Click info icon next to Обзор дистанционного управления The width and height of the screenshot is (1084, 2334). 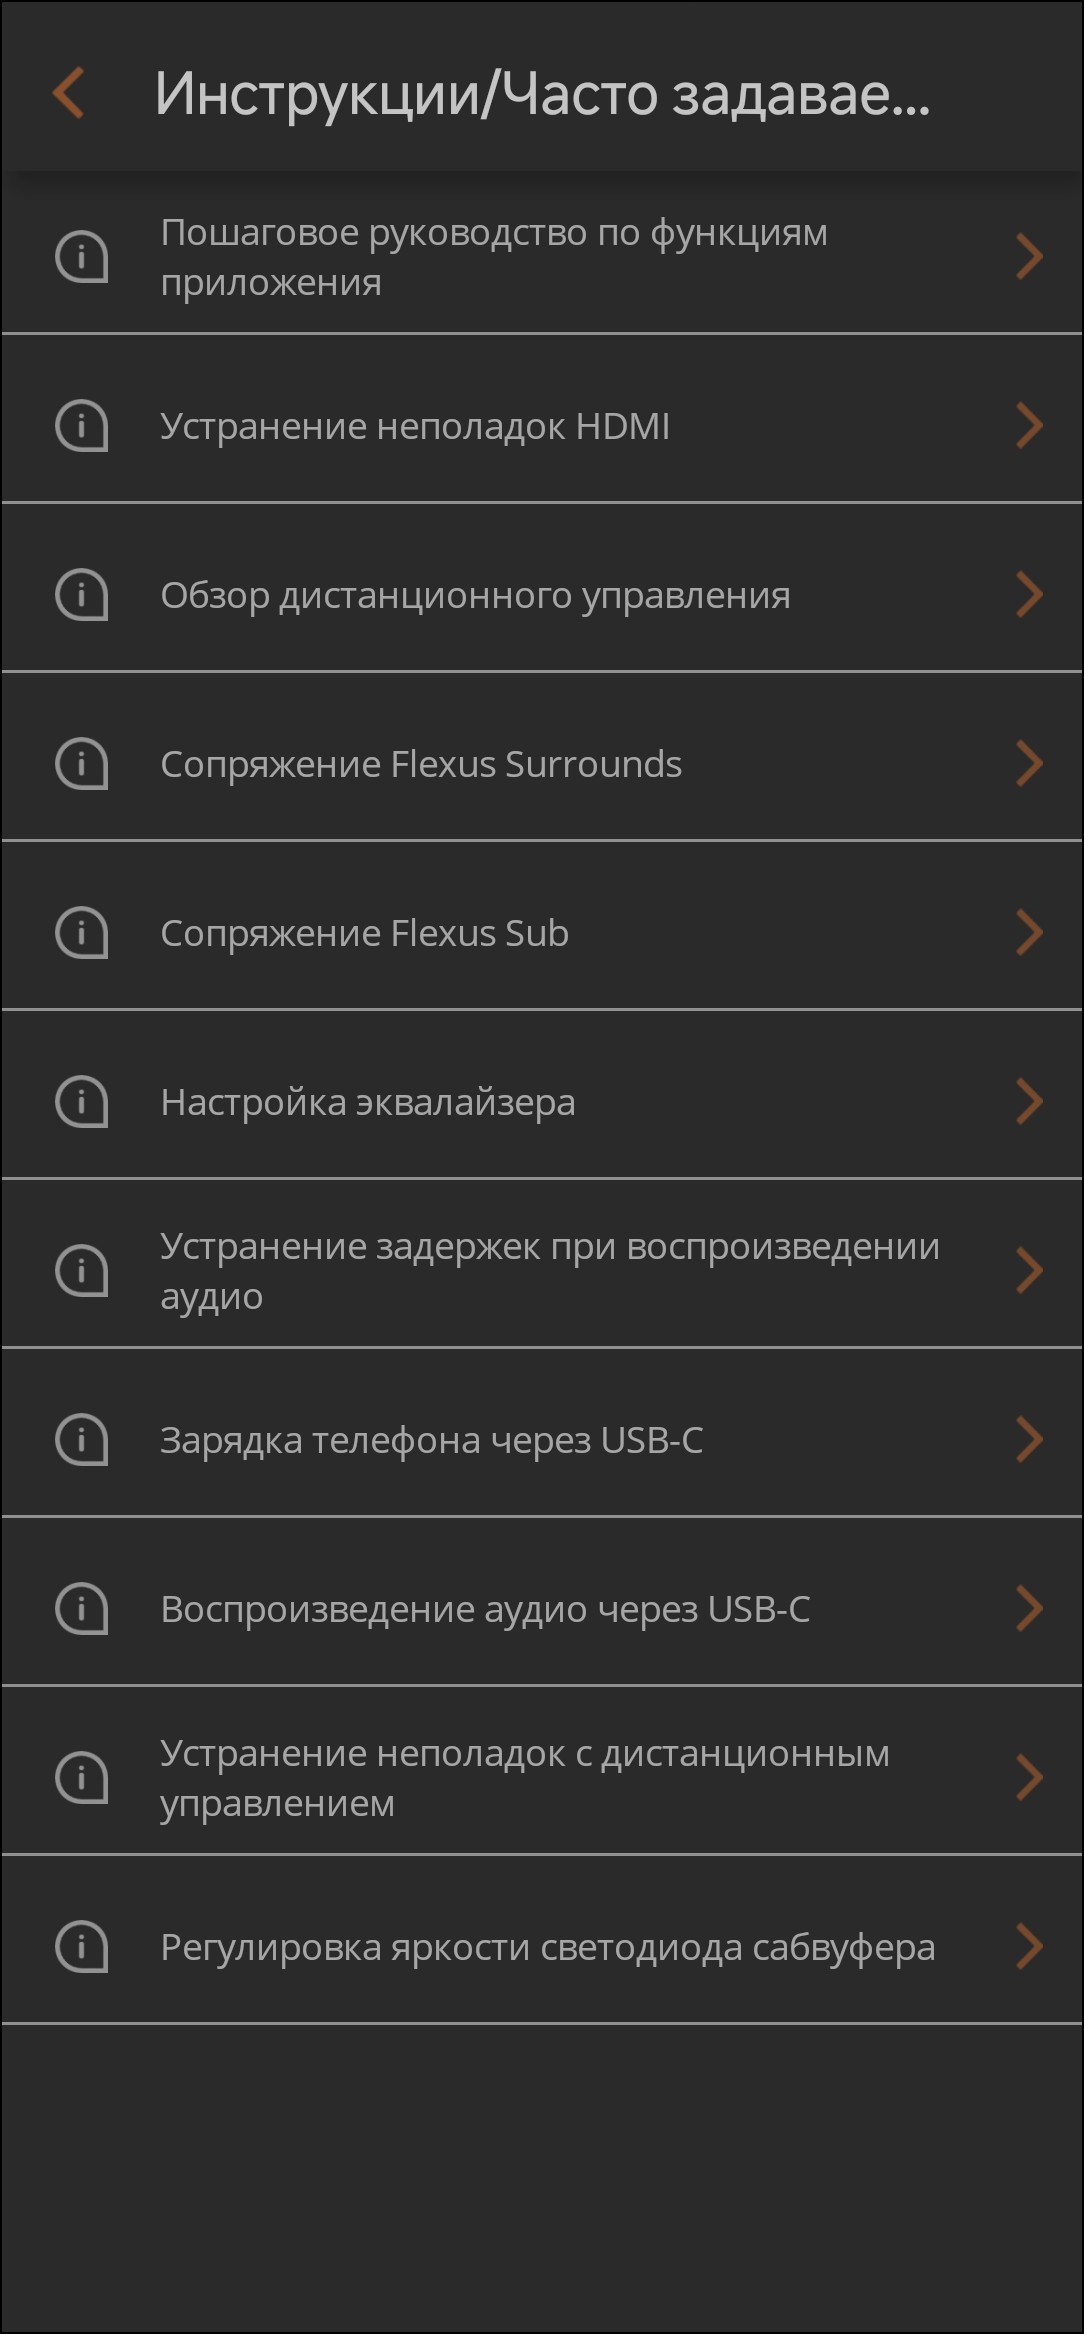click(x=81, y=595)
